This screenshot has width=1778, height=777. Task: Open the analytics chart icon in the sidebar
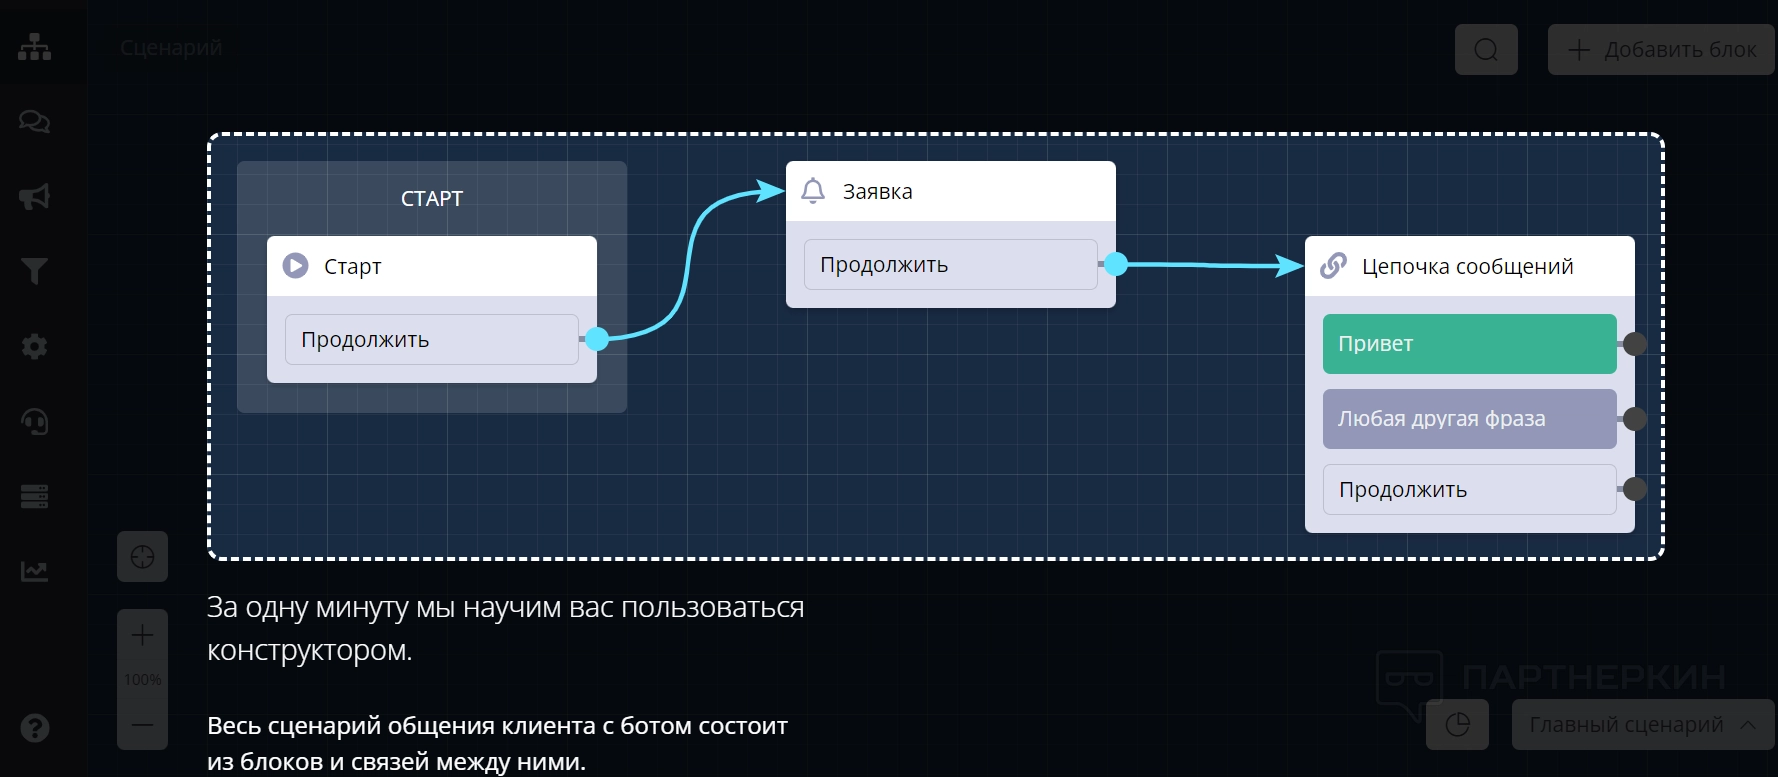coord(35,571)
